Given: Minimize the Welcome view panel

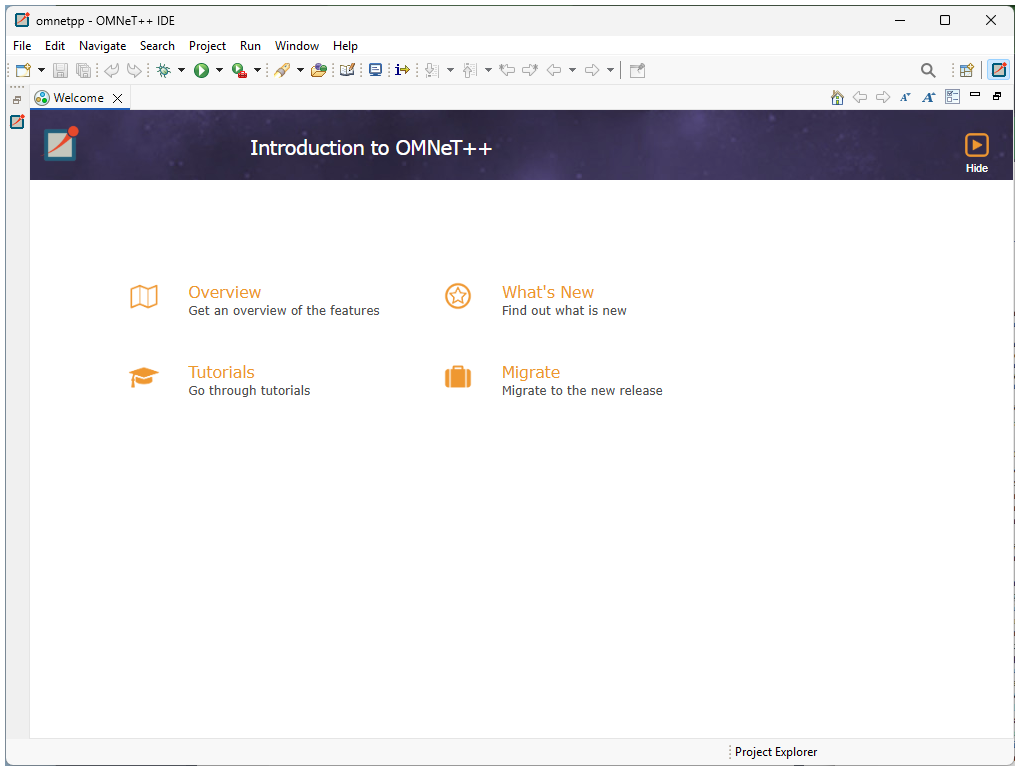Looking at the screenshot, I should [975, 95].
